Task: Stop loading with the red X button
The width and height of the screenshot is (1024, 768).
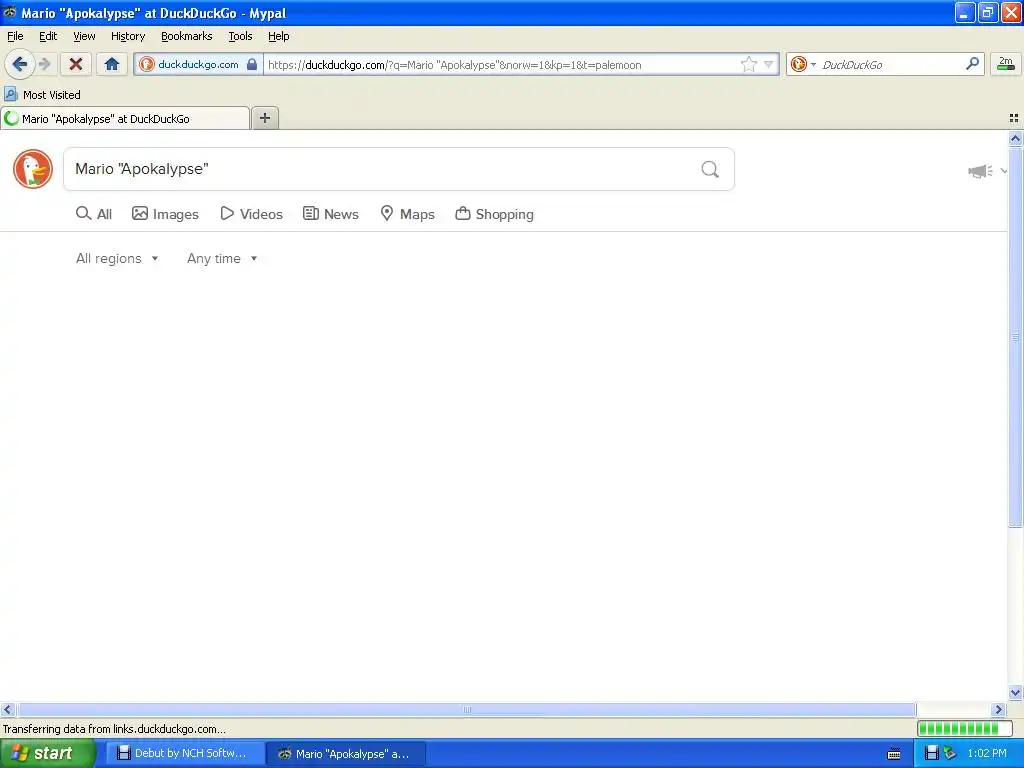Action: (76, 64)
